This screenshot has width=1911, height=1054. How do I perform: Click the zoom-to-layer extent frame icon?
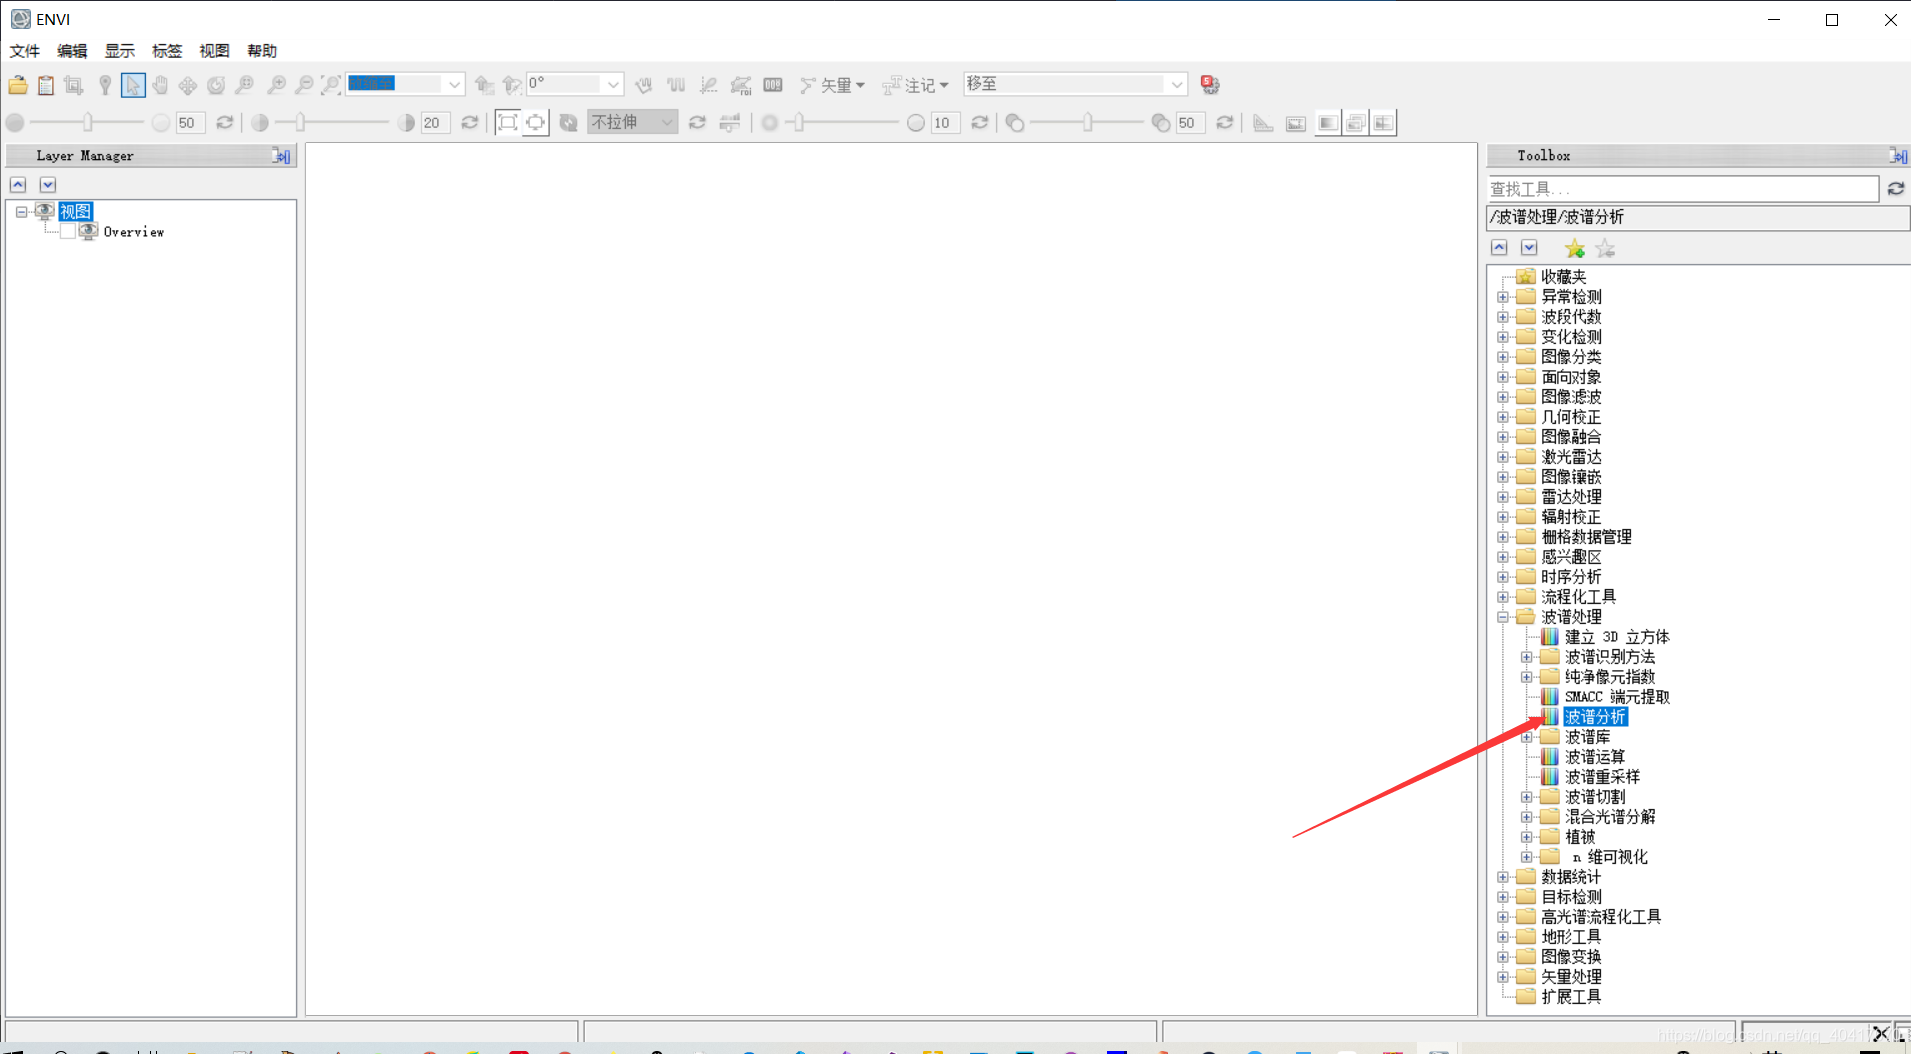pyautogui.click(x=508, y=122)
